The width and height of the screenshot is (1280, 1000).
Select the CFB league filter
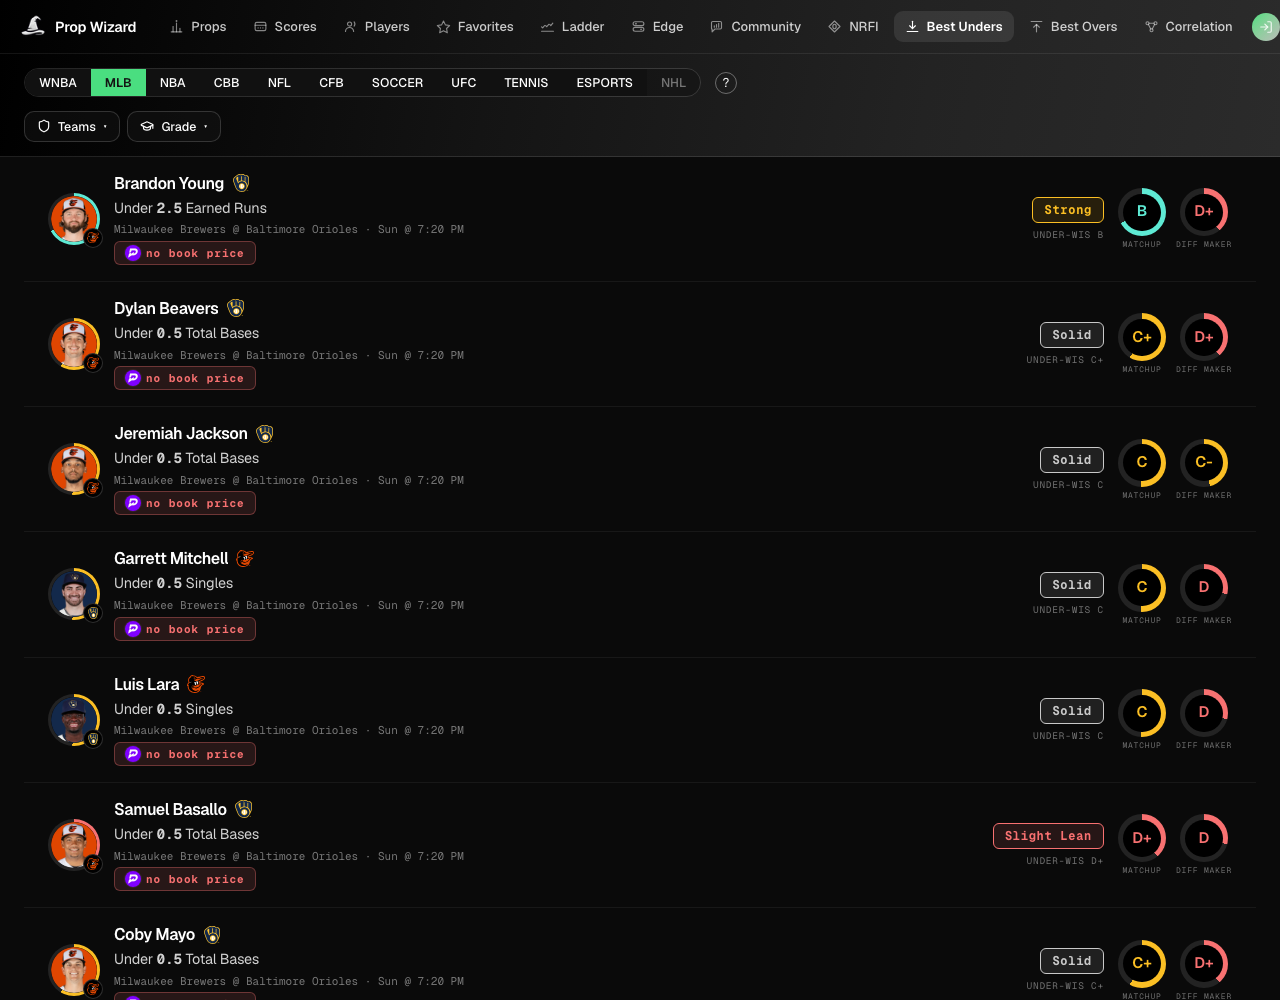332,83
